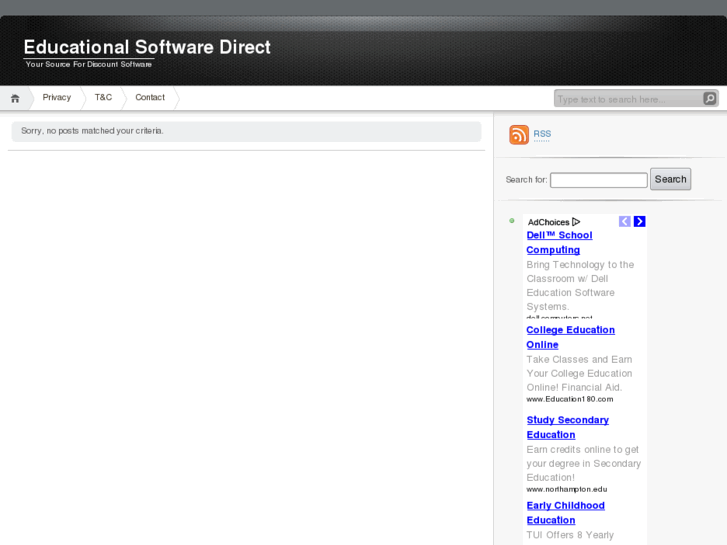Click the www.northampton.edu ad URL

pyautogui.click(x=567, y=489)
